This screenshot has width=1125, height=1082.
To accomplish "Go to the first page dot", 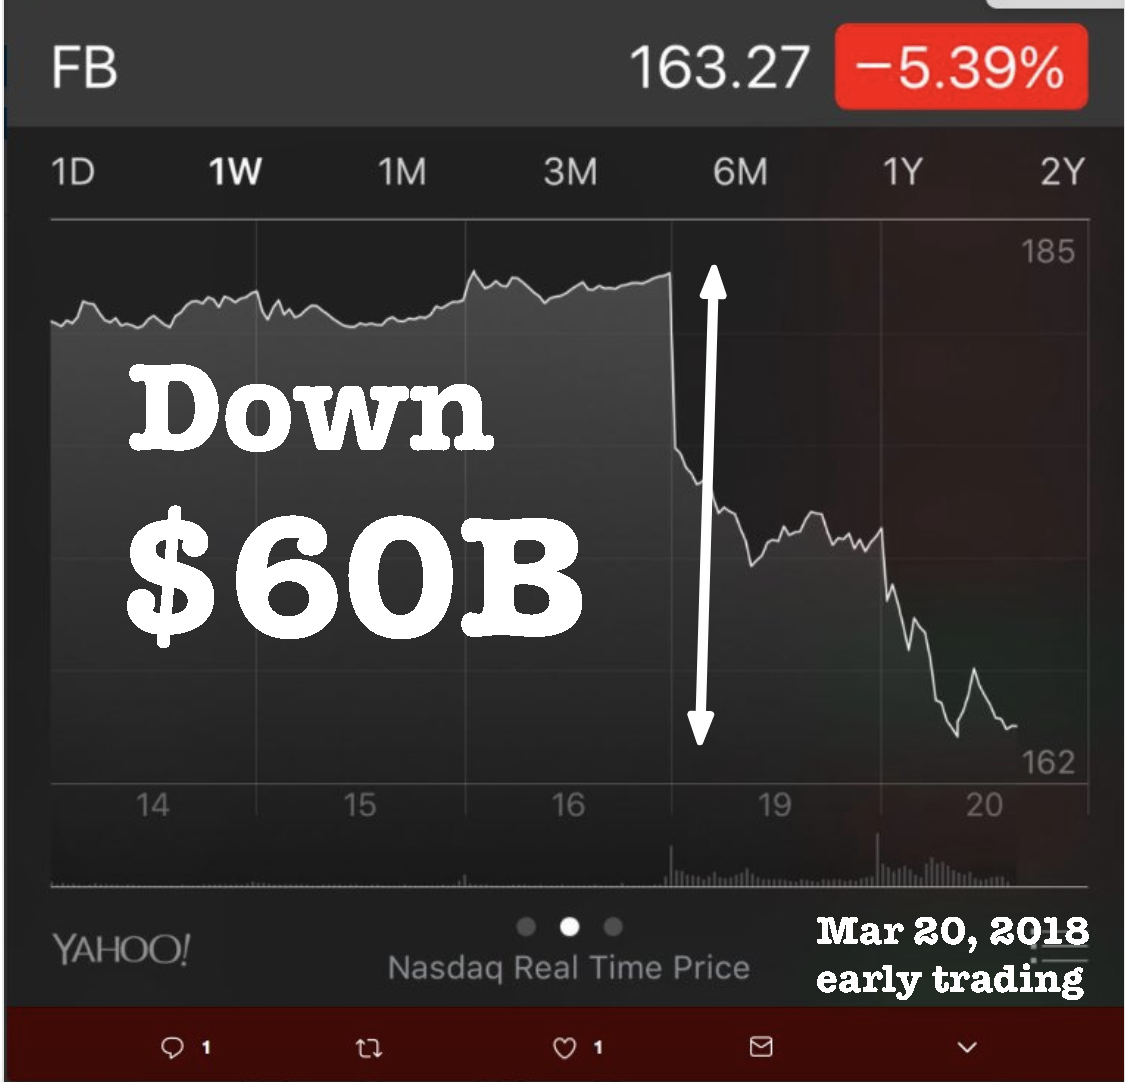I will (527, 927).
